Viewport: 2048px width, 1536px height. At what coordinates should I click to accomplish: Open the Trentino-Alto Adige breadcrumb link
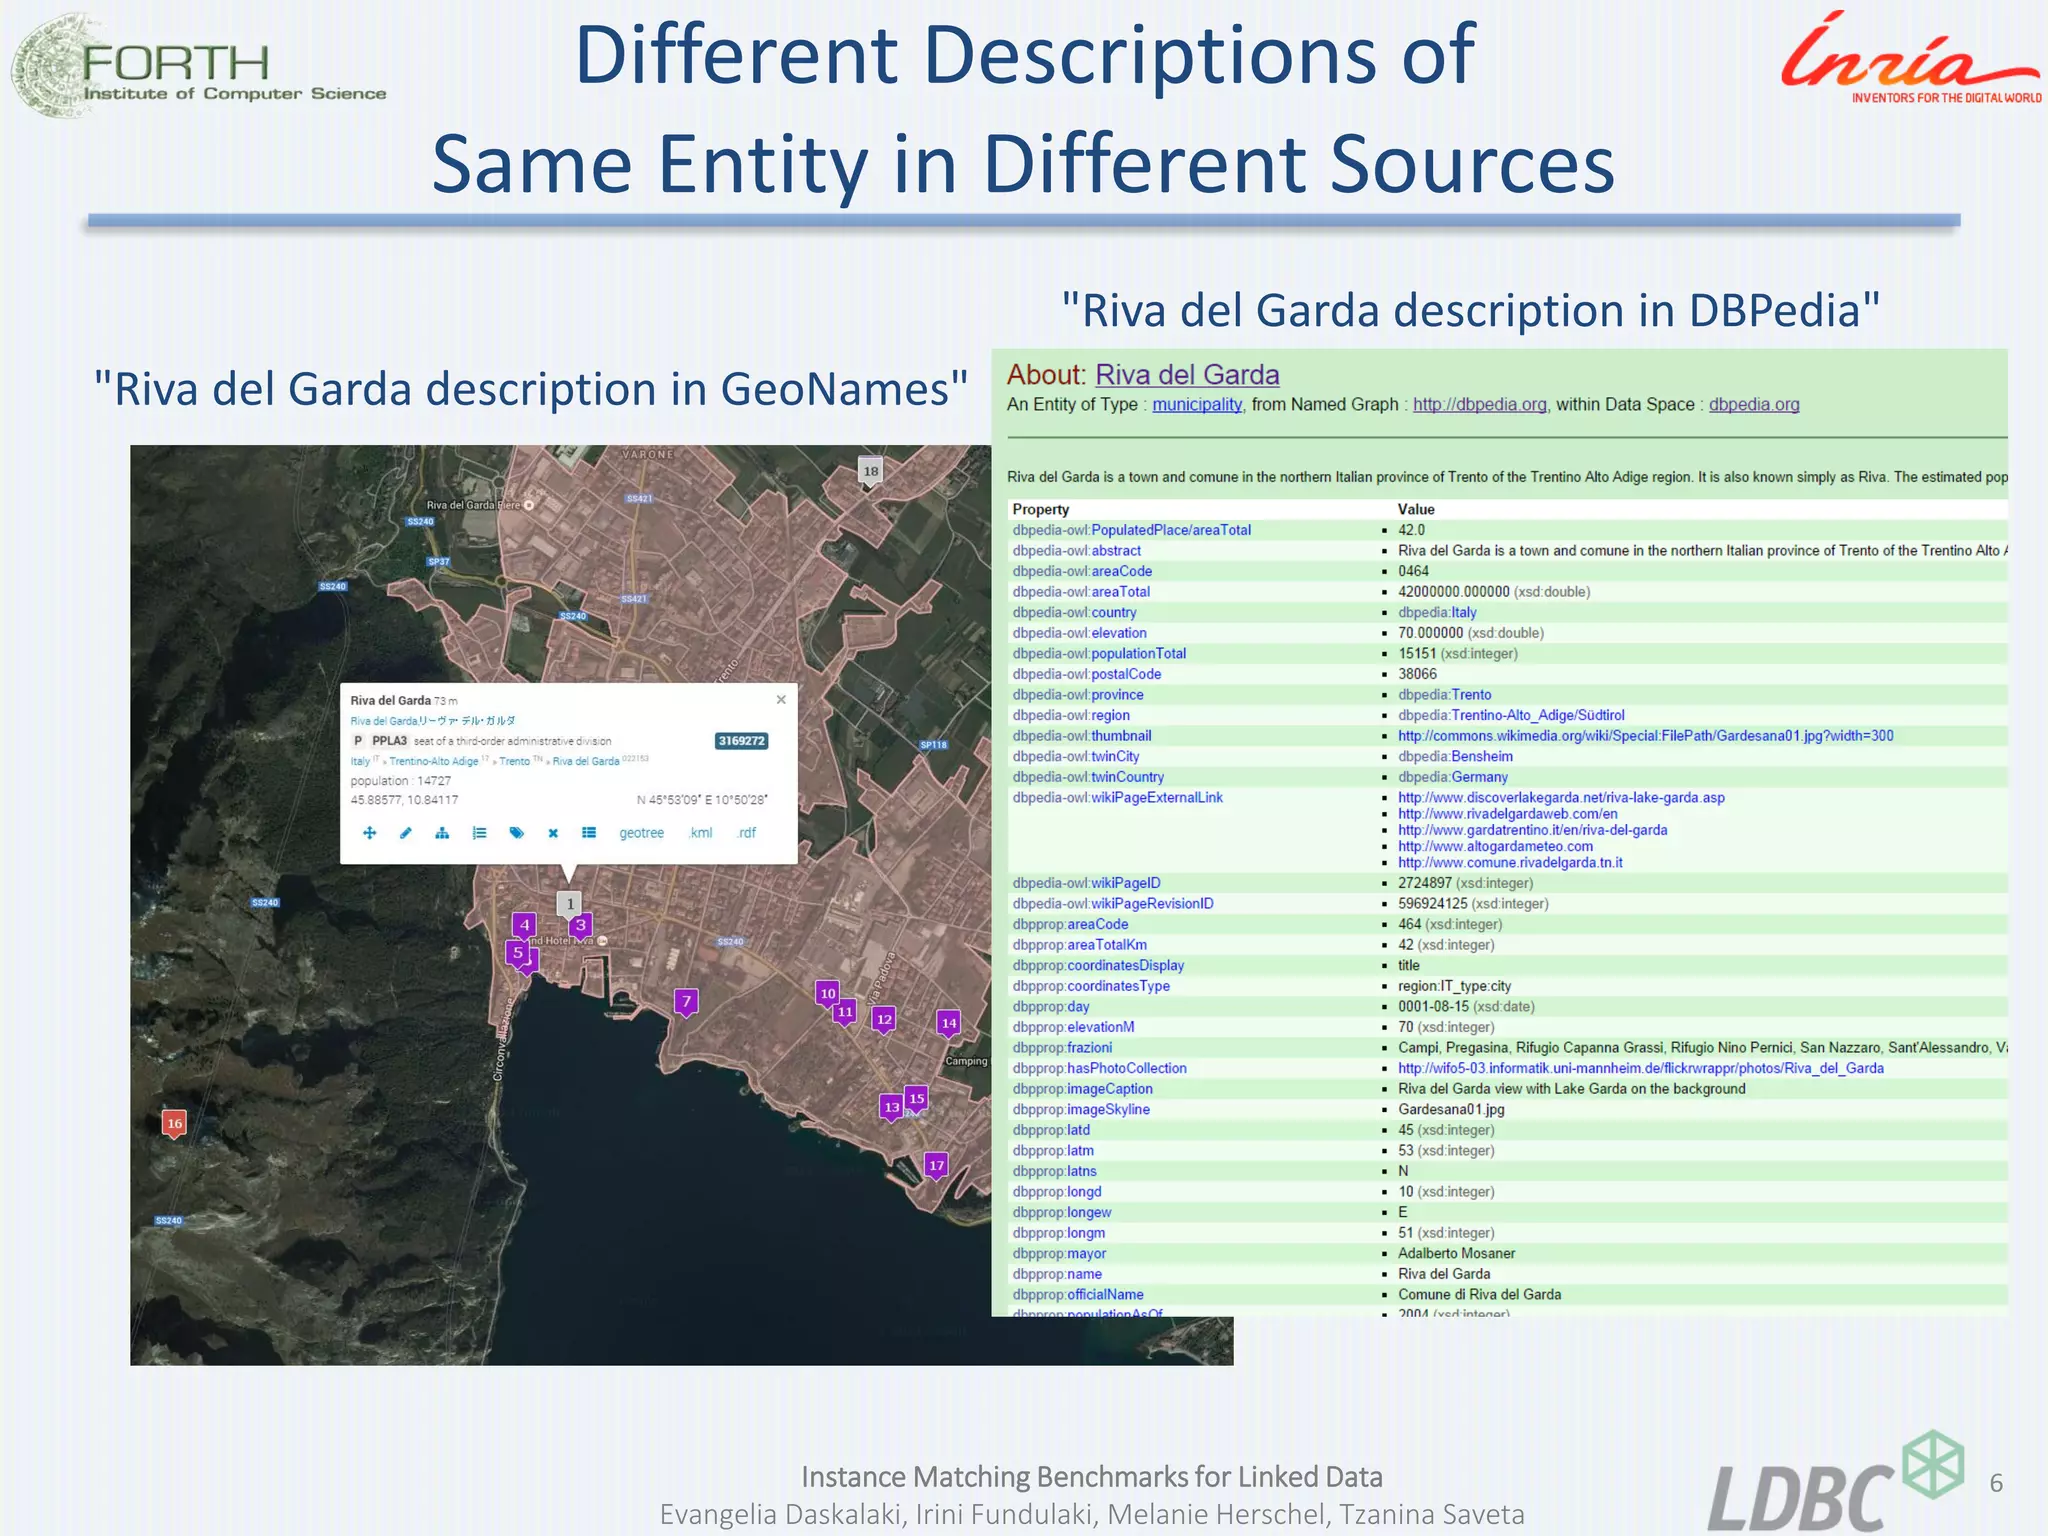pos(434,761)
